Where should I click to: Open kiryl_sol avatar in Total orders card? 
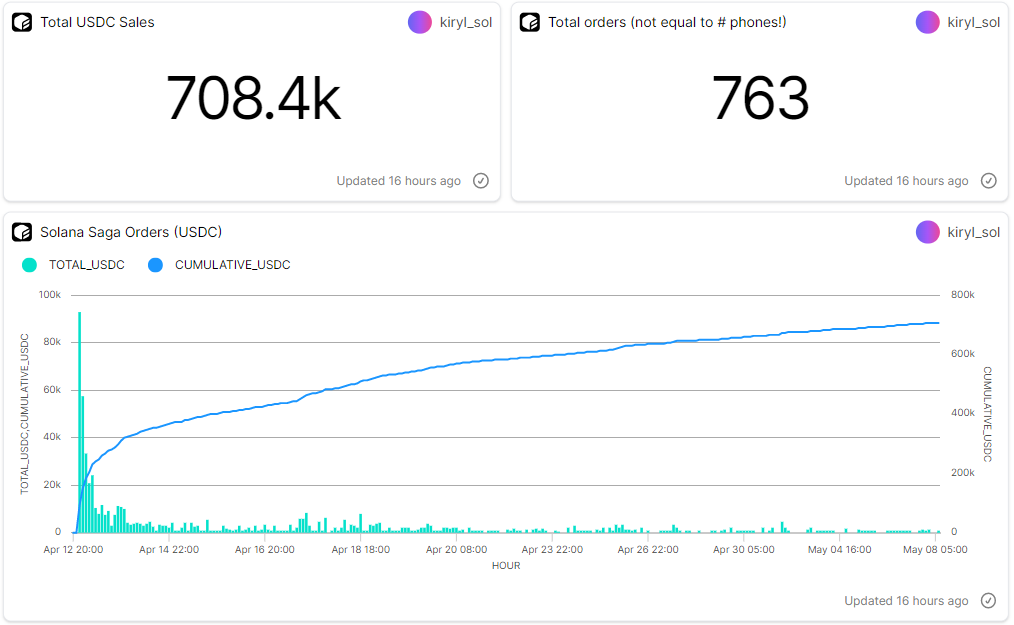click(x=927, y=23)
